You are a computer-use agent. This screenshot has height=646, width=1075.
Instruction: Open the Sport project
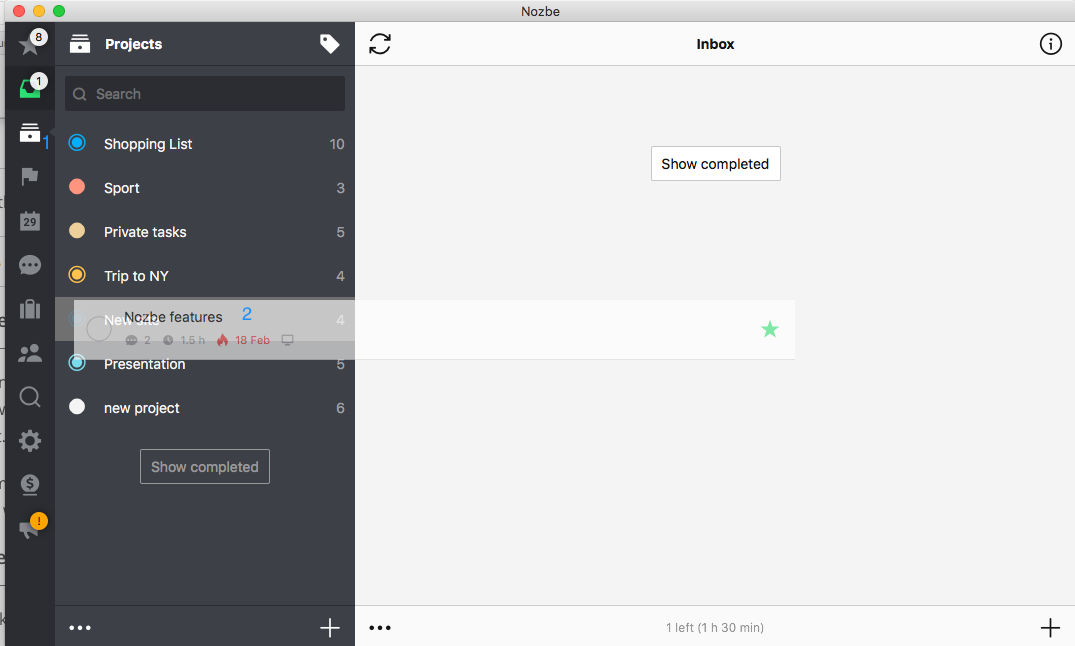click(205, 188)
